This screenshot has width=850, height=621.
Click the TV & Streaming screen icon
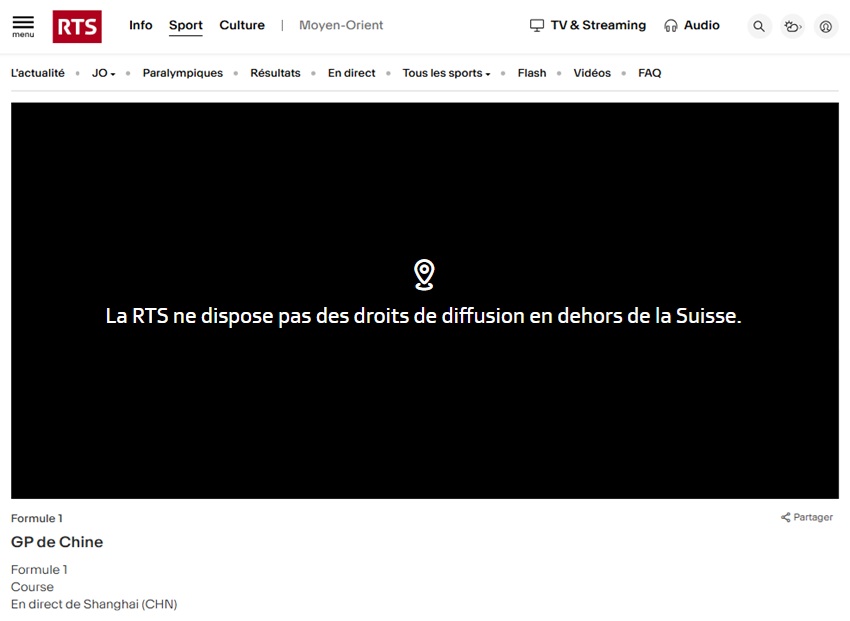tap(536, 25)
